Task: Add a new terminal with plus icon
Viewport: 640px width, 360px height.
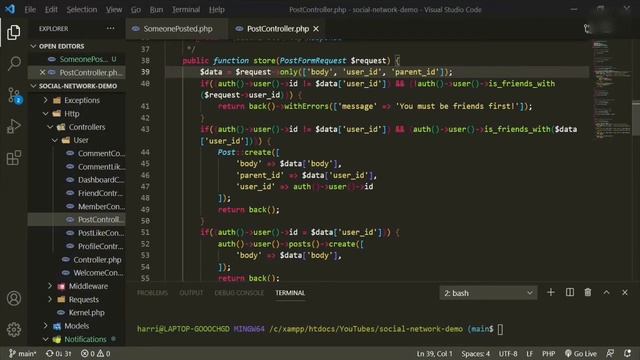Action: pos(551,292)
